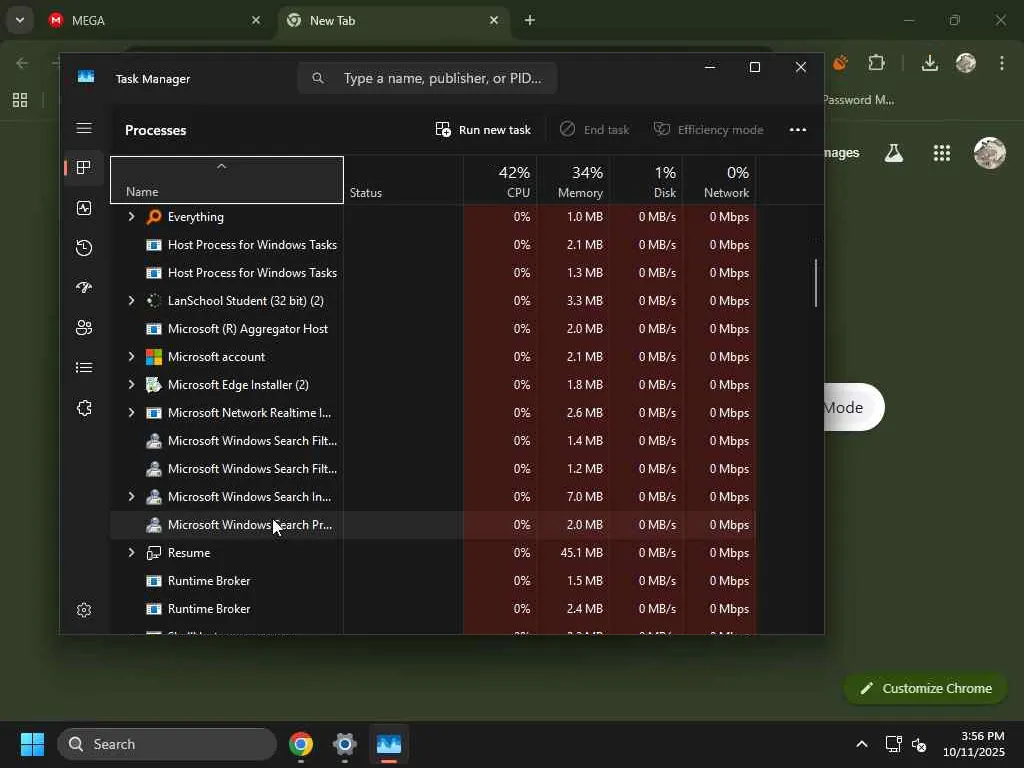This screenshot has width=1024, height=768.
Task: Click the Resume process icon
Action: point(153,552)
